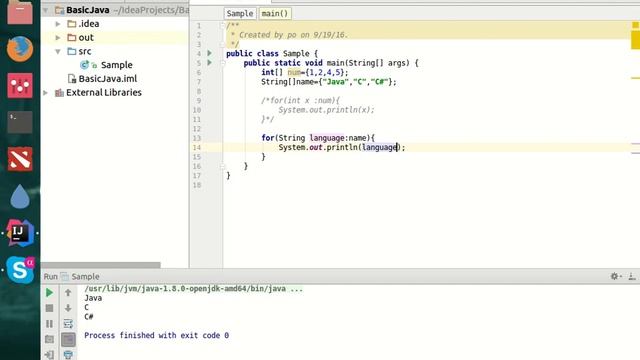
Task: Launch Dota 2 from the dock
Action: [20, 159]
